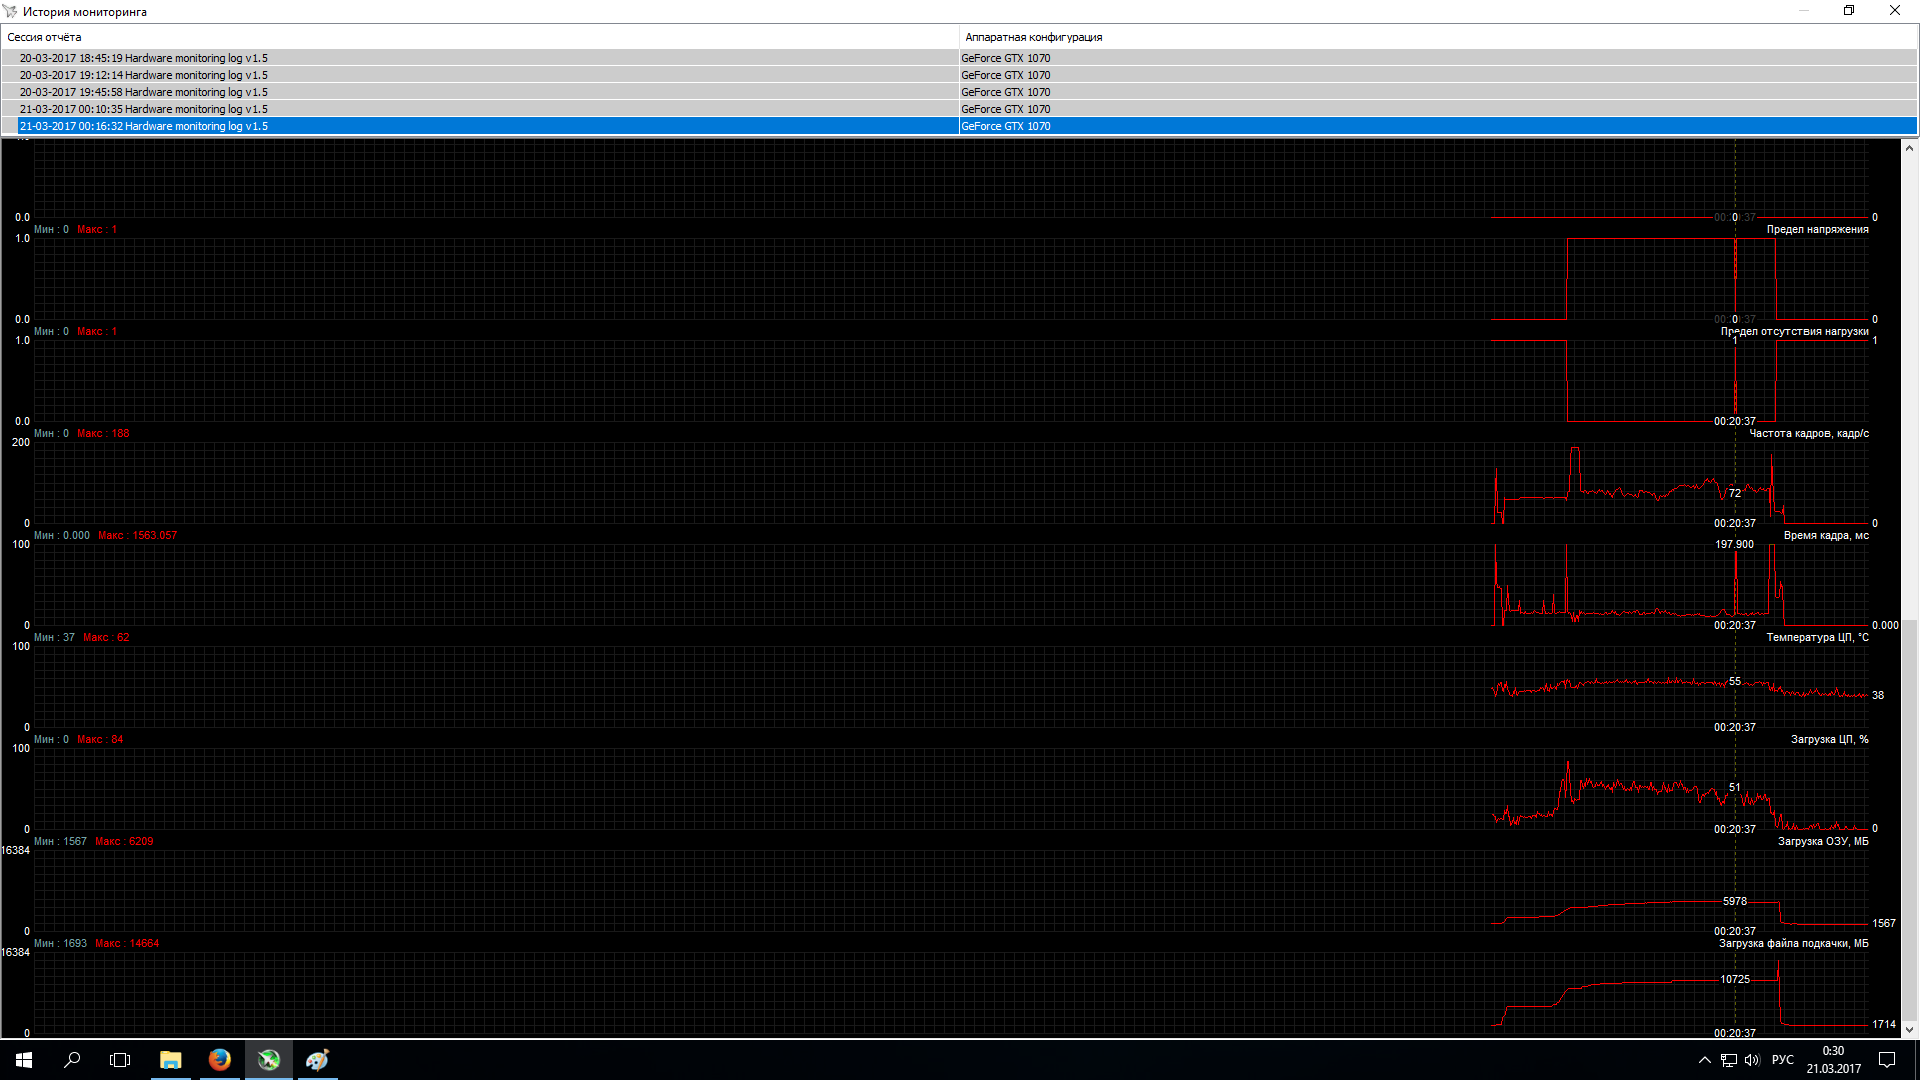1920x1080 pixels.
Task: Open the volume control in the tray
Action: coord(1752,1060)
